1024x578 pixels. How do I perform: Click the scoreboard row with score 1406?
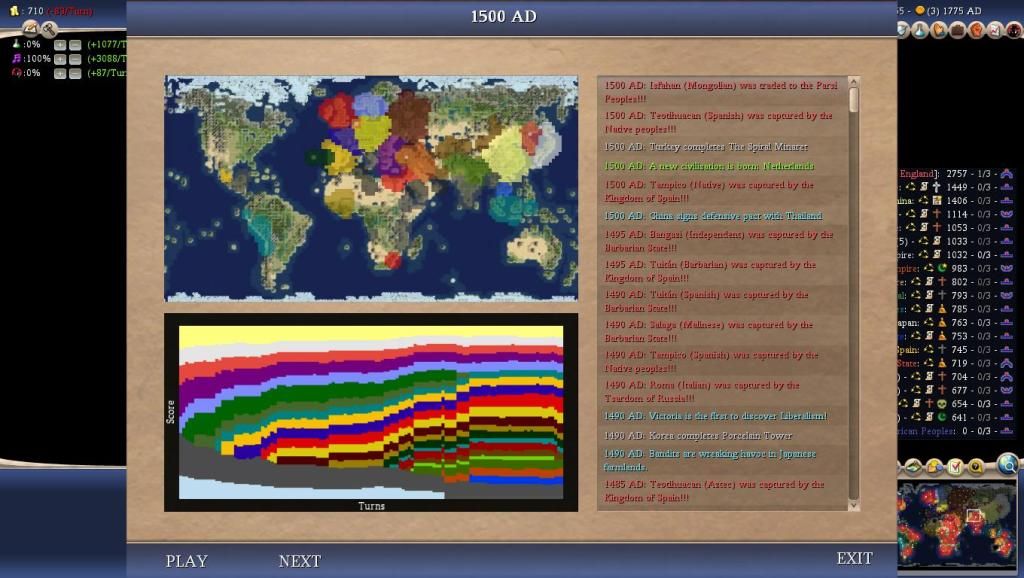click(955, 201)
